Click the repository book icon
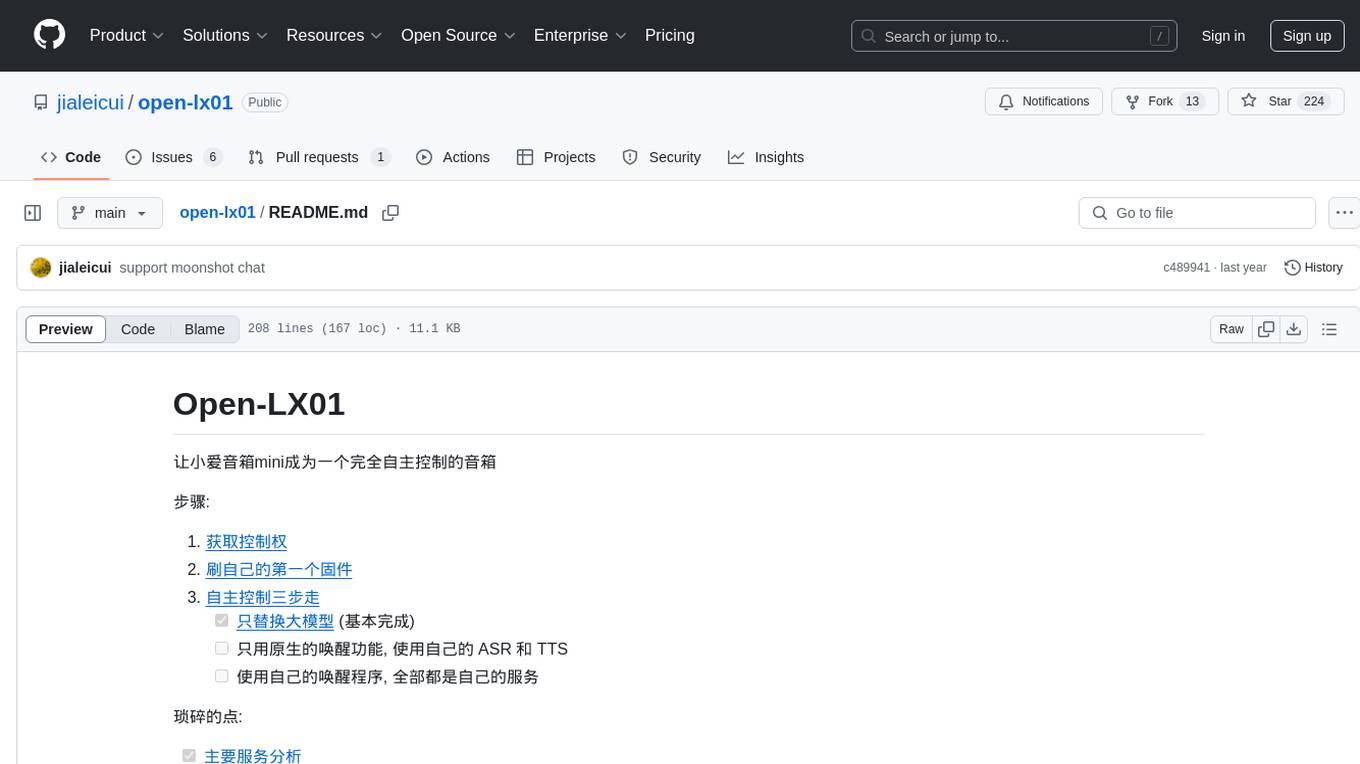 click(x=40, y=102)
